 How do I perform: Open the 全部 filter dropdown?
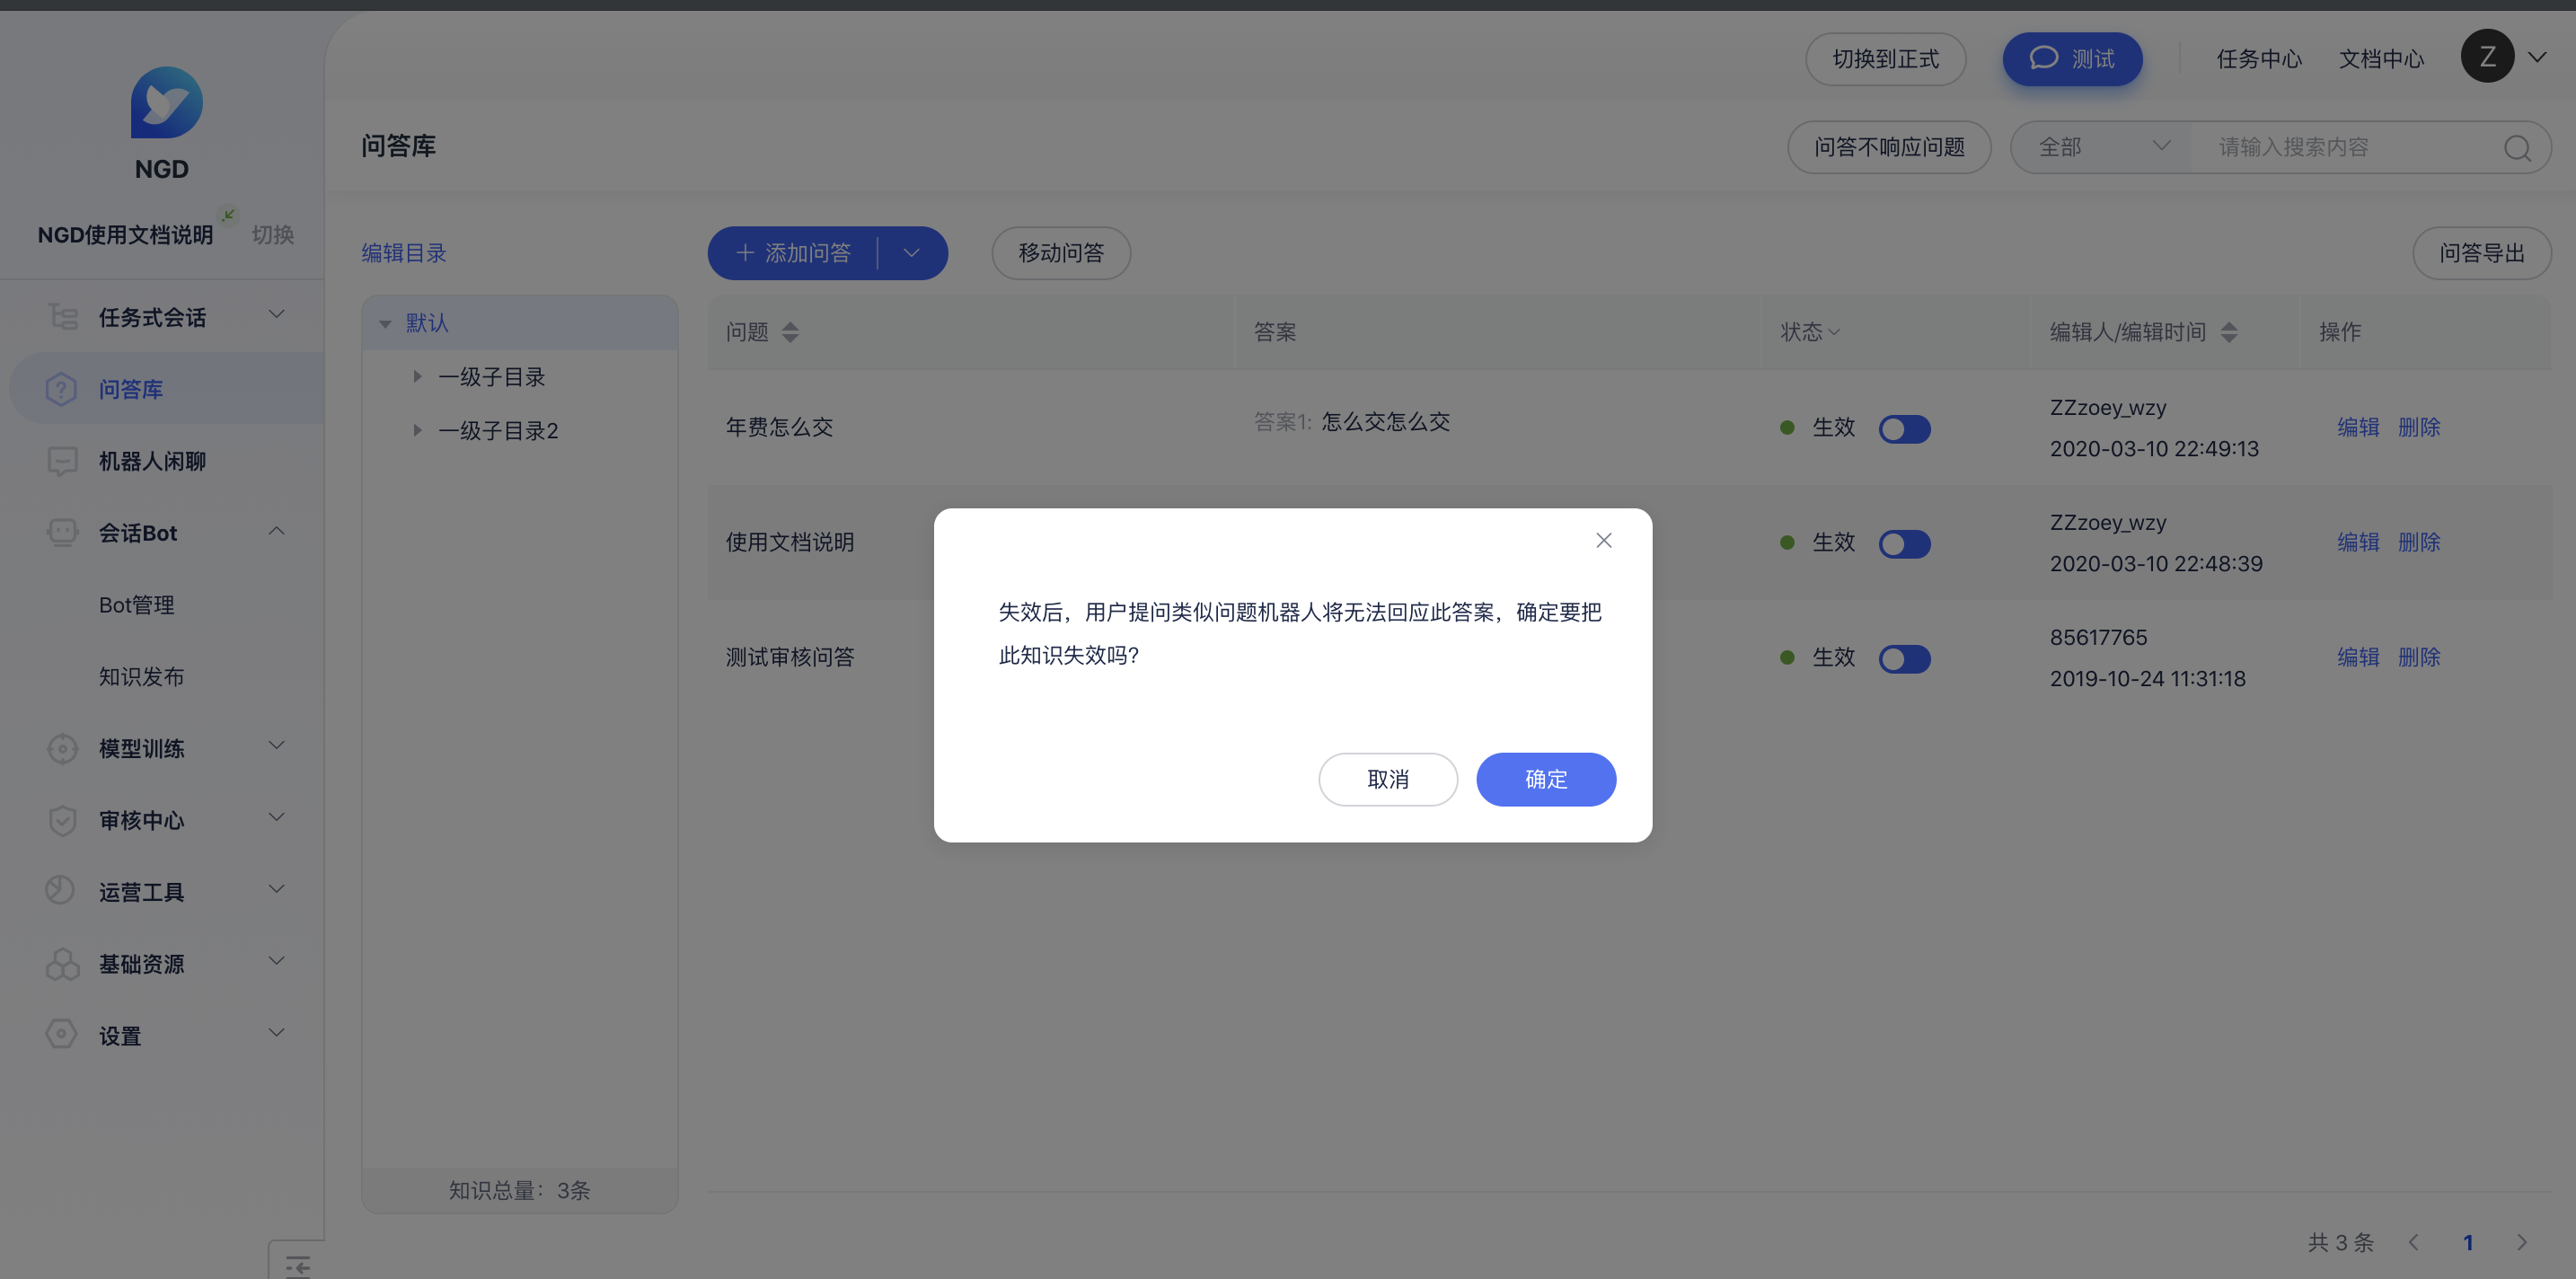[x=2101, y=147]
